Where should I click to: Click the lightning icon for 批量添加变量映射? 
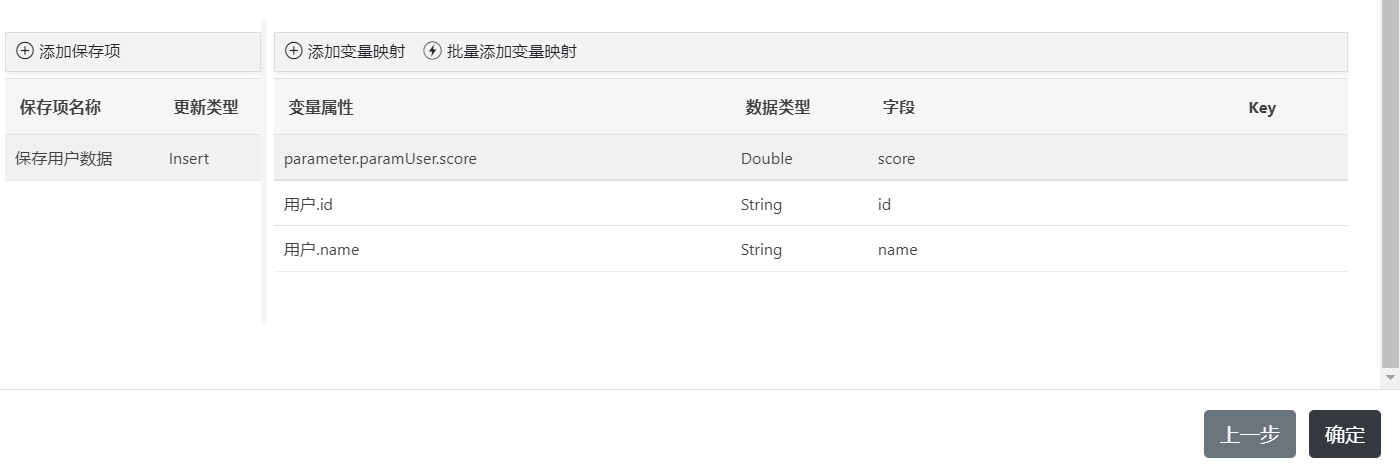coord(433,51)
